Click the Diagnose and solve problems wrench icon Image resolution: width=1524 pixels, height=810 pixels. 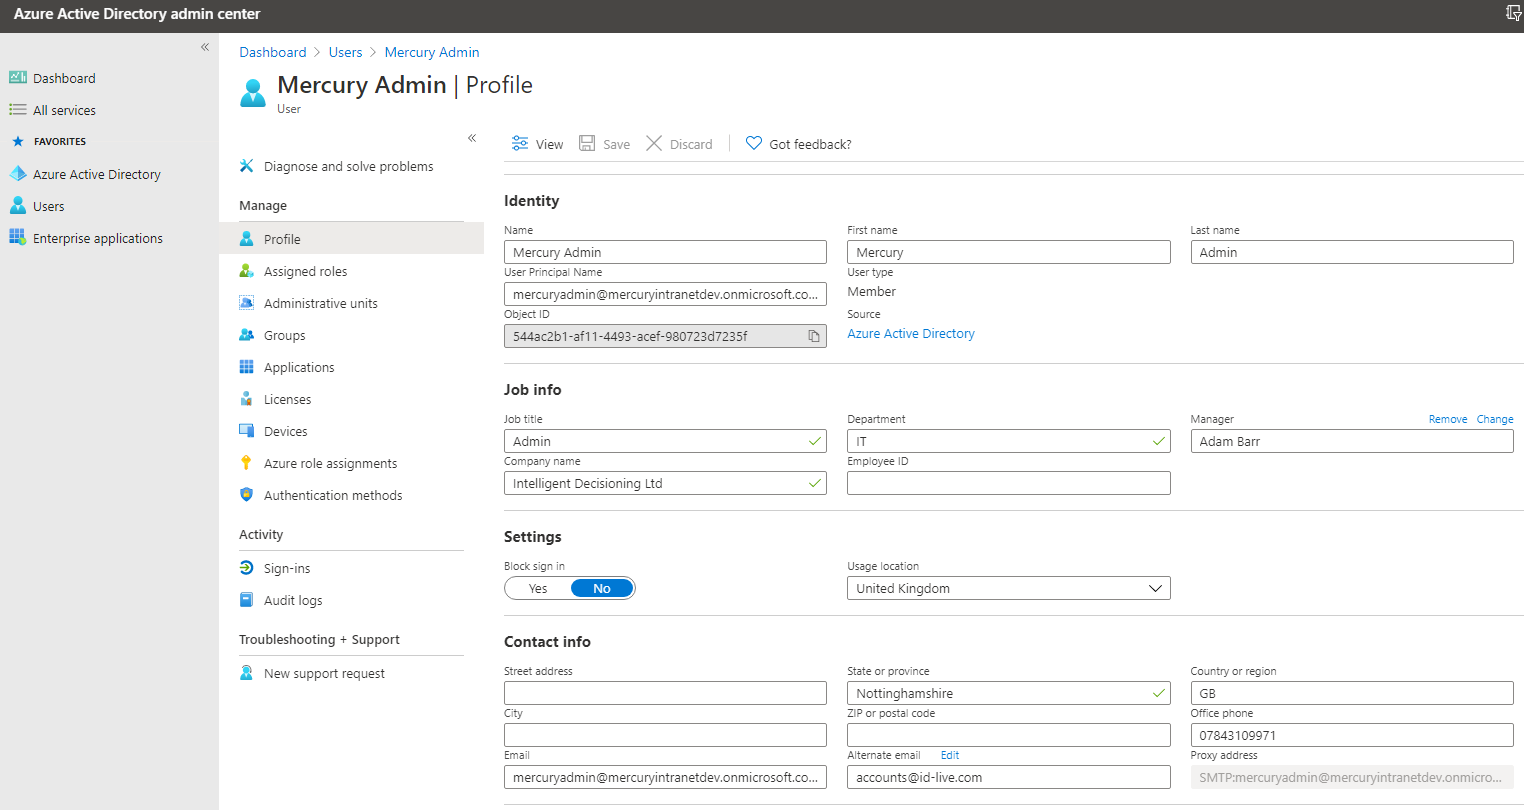point(247,166)
